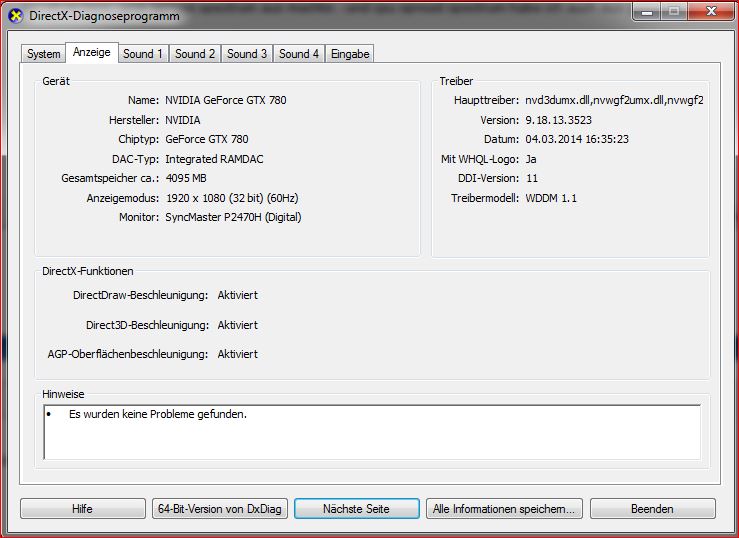Screen dimensions: 739x538
Task: Launch 64-Bit-Version von DxDiag
Action: pyautogui.click(x=220, y=509)
